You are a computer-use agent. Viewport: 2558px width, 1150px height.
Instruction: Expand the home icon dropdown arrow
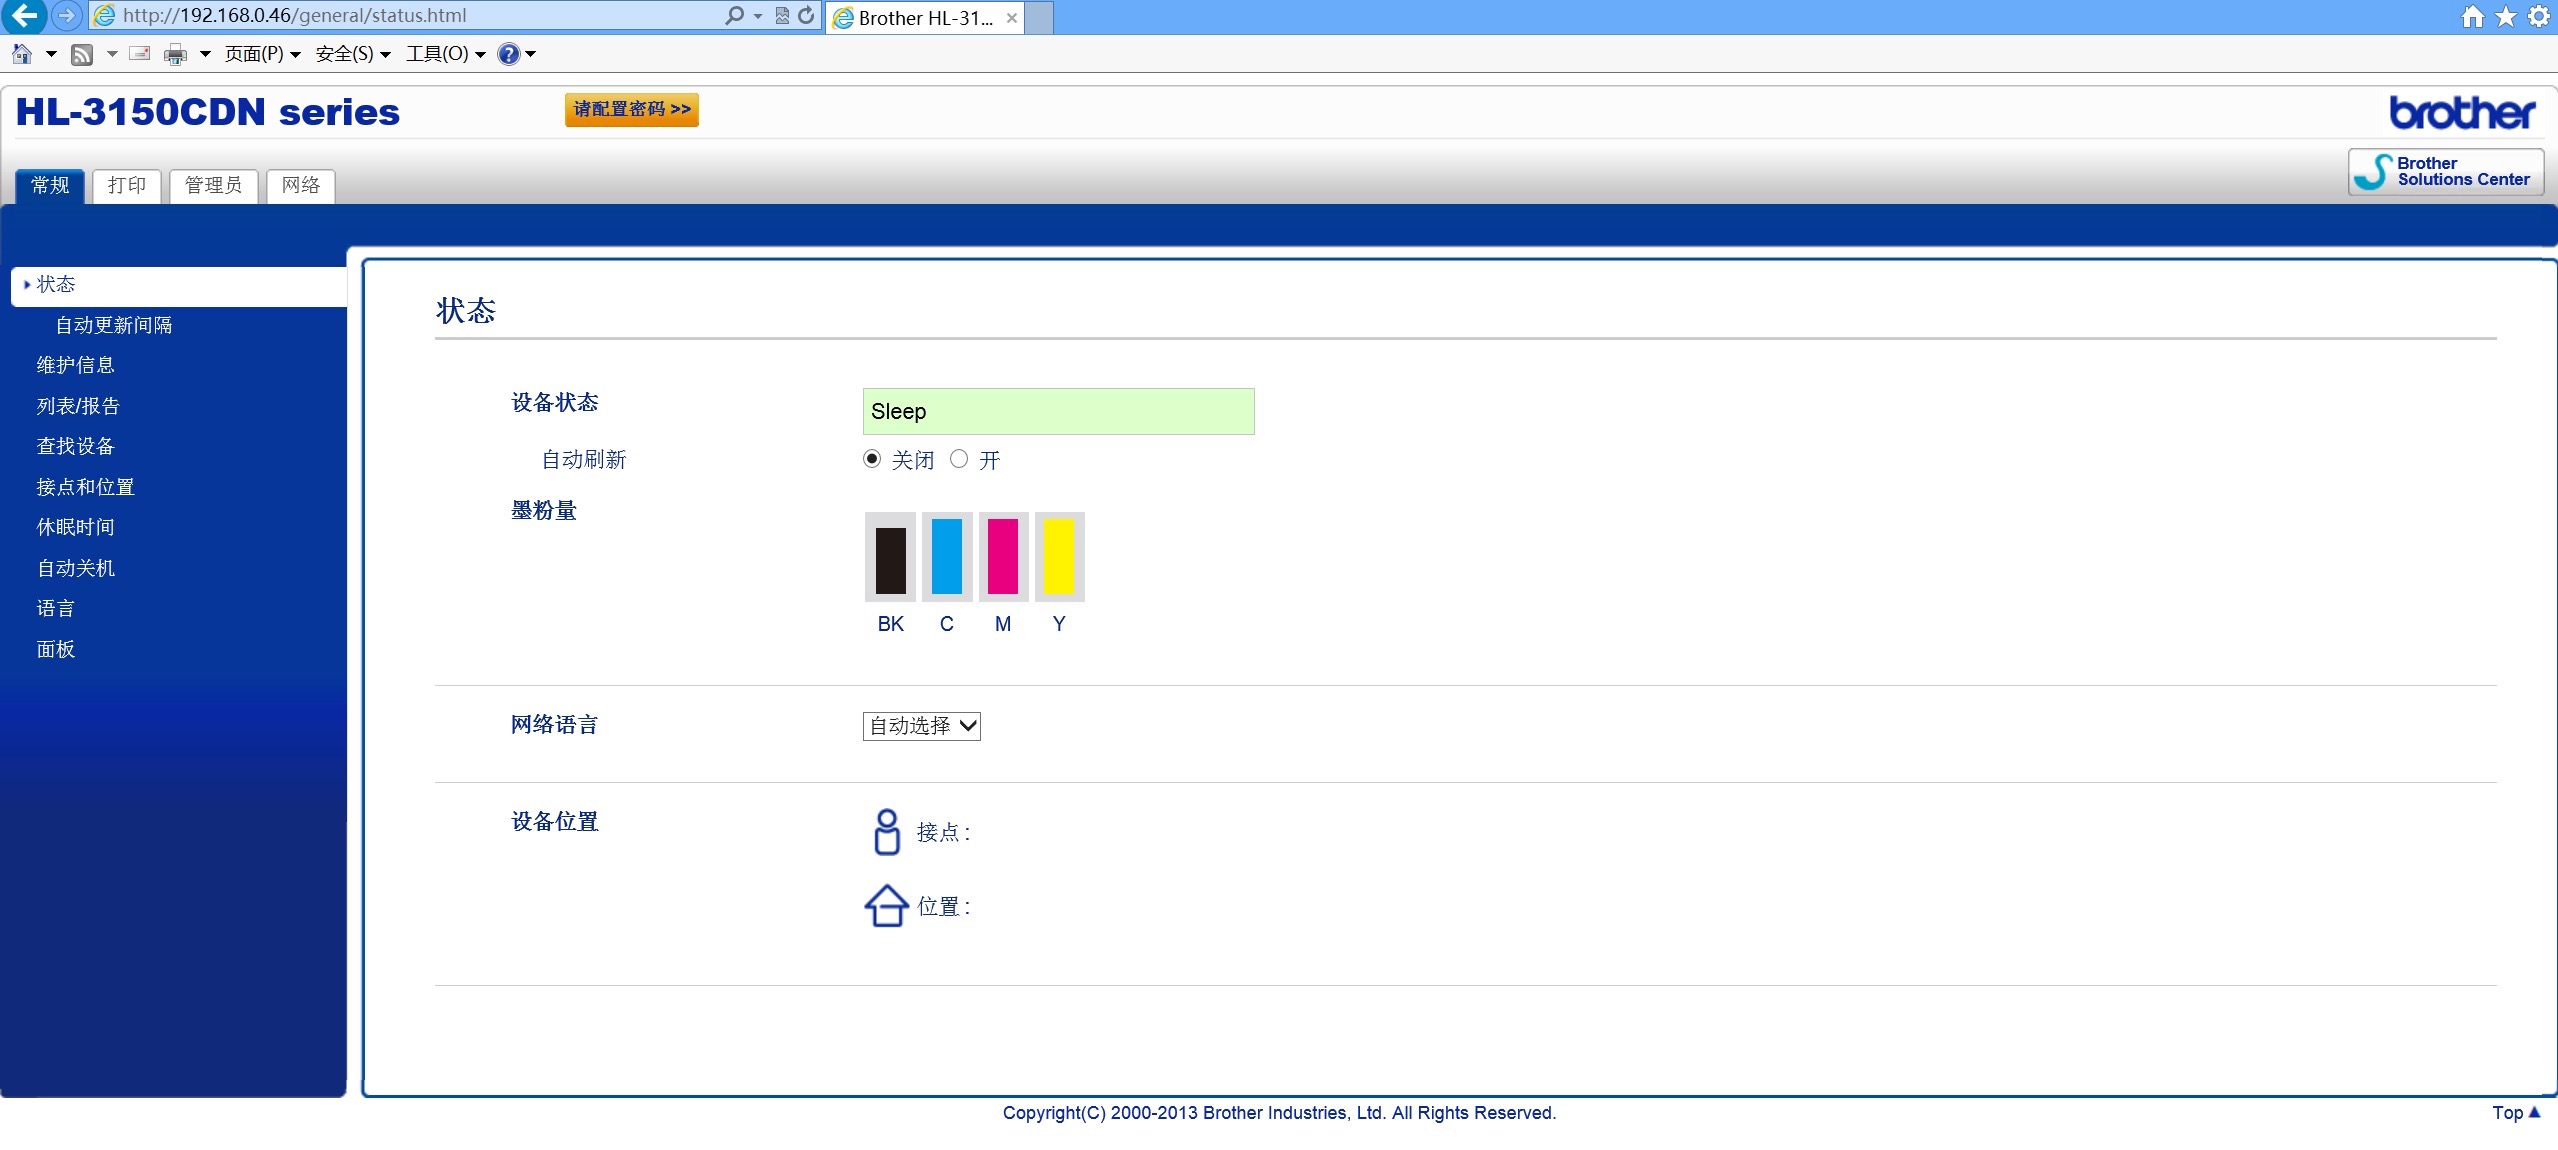(x=50, y=54)
